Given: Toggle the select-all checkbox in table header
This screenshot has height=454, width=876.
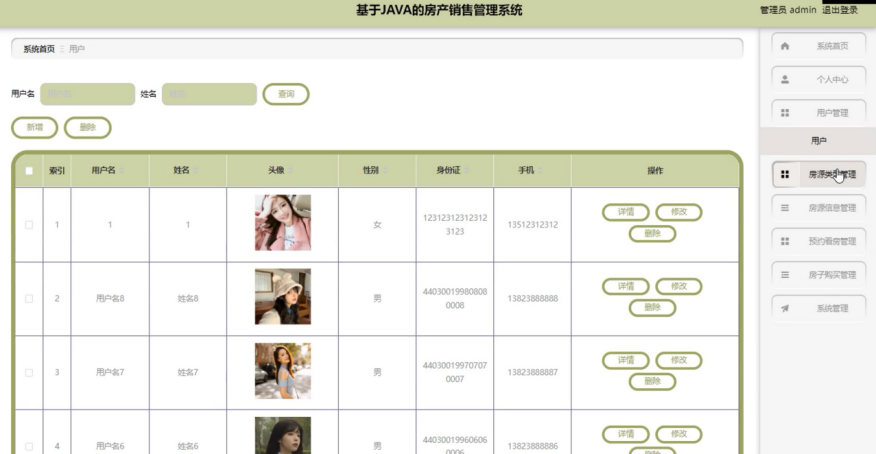Looking at the screenshot, I should [x=29, y=171].
